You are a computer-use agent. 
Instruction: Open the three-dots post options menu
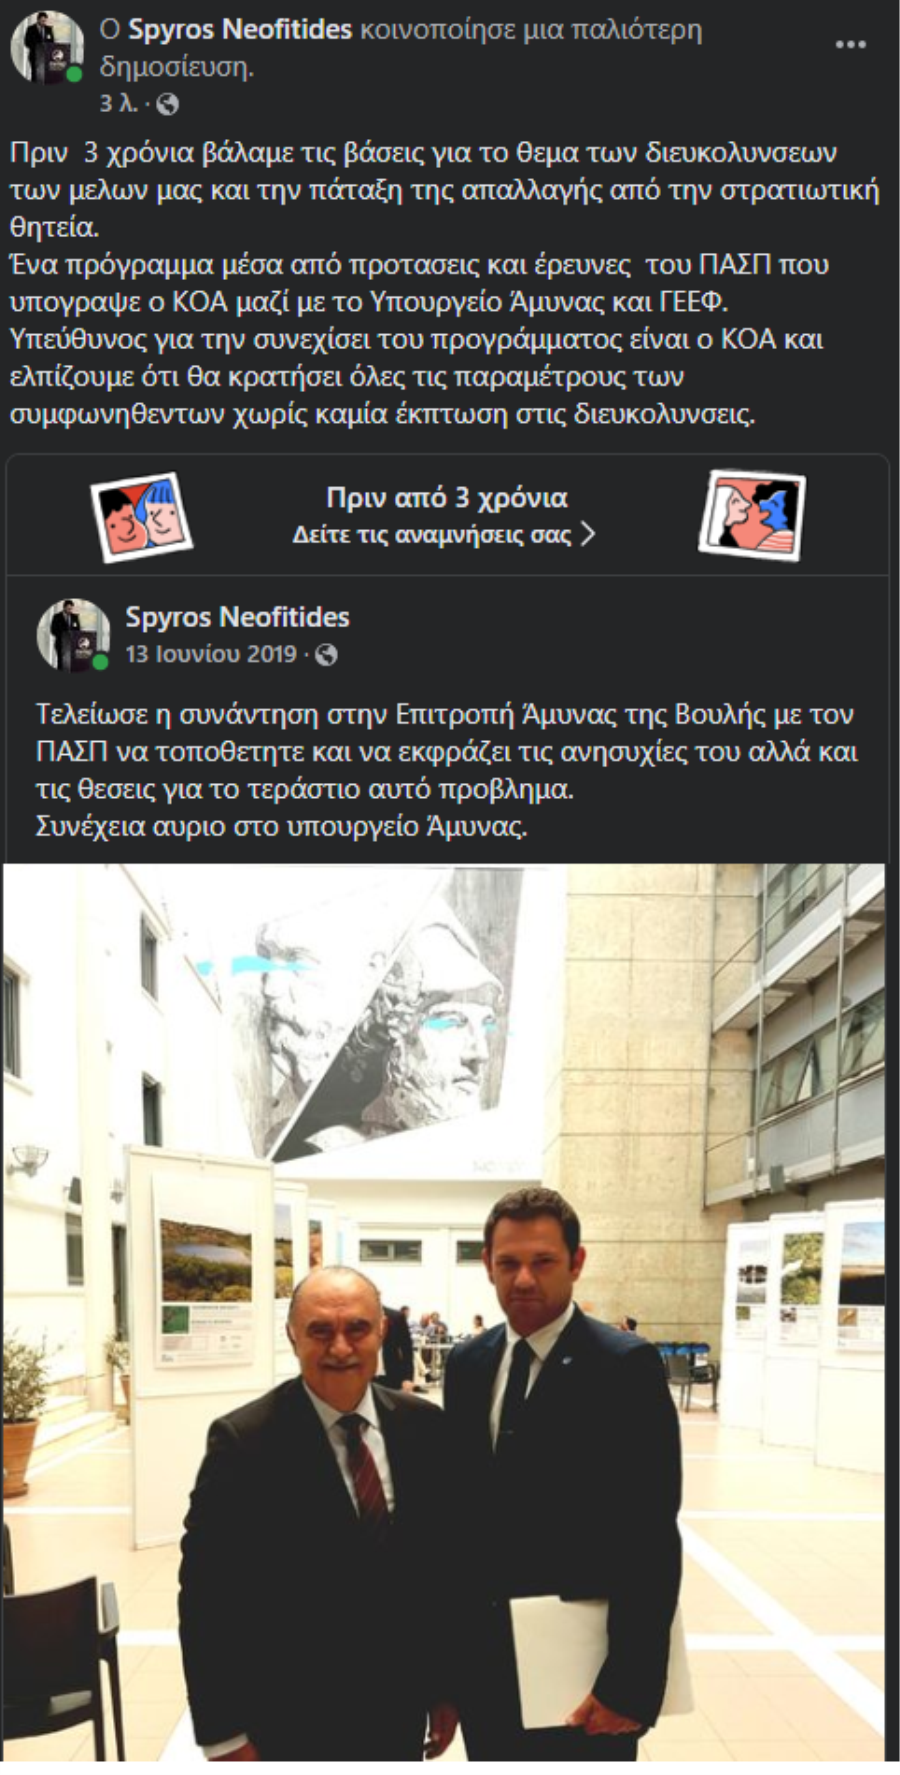tap(850, 45)
